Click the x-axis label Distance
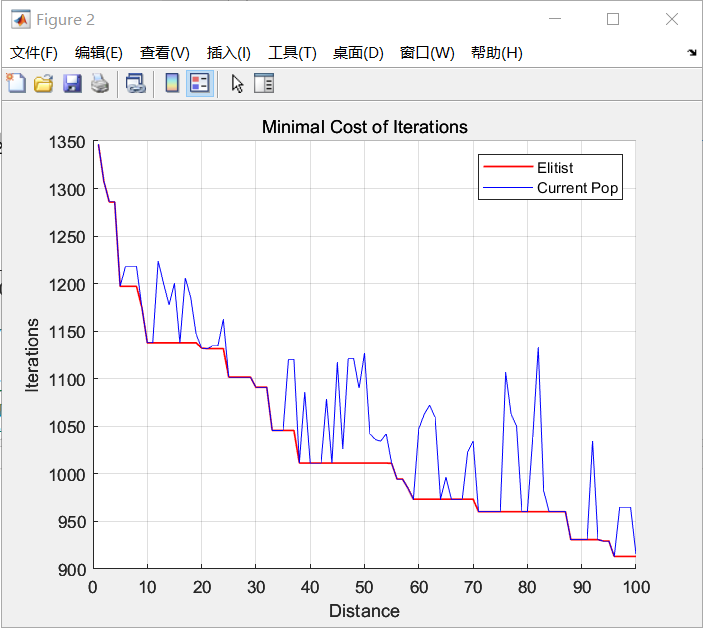703x628 pixels. [364, 611]
